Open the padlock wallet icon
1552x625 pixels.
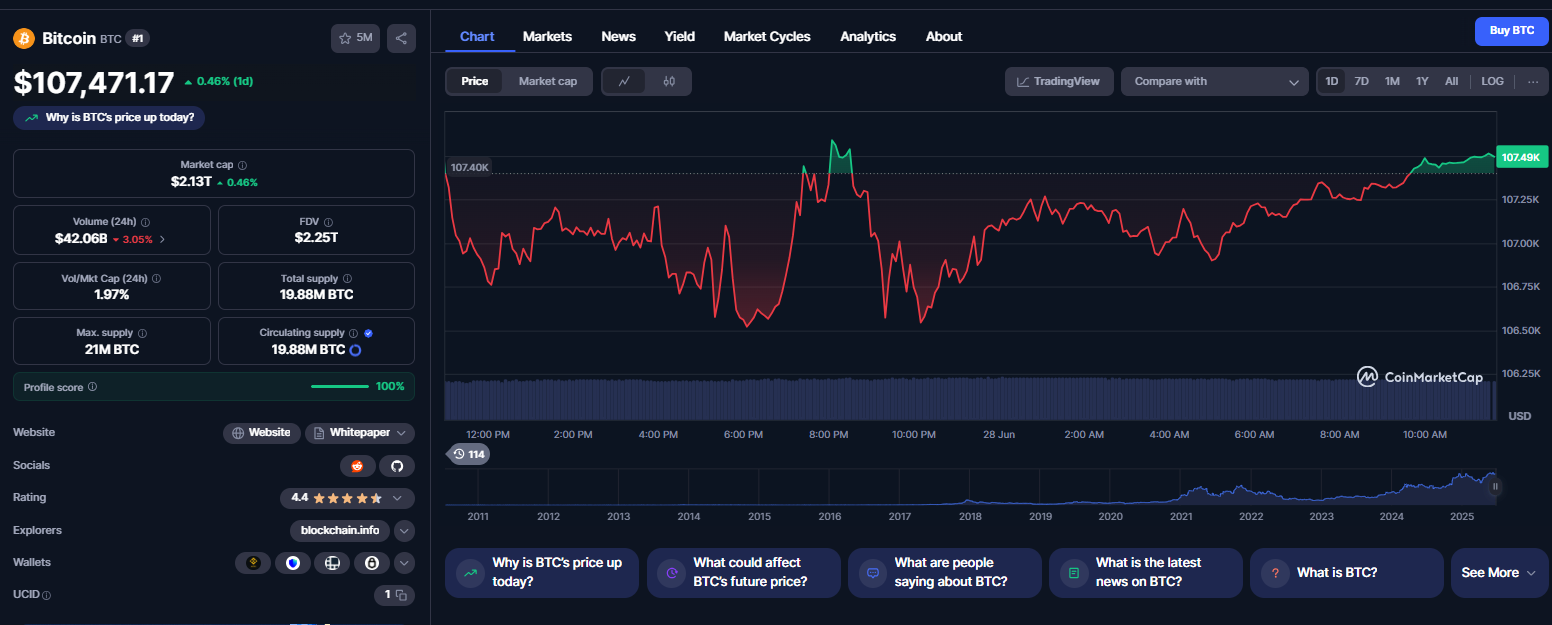pos(372,563)
